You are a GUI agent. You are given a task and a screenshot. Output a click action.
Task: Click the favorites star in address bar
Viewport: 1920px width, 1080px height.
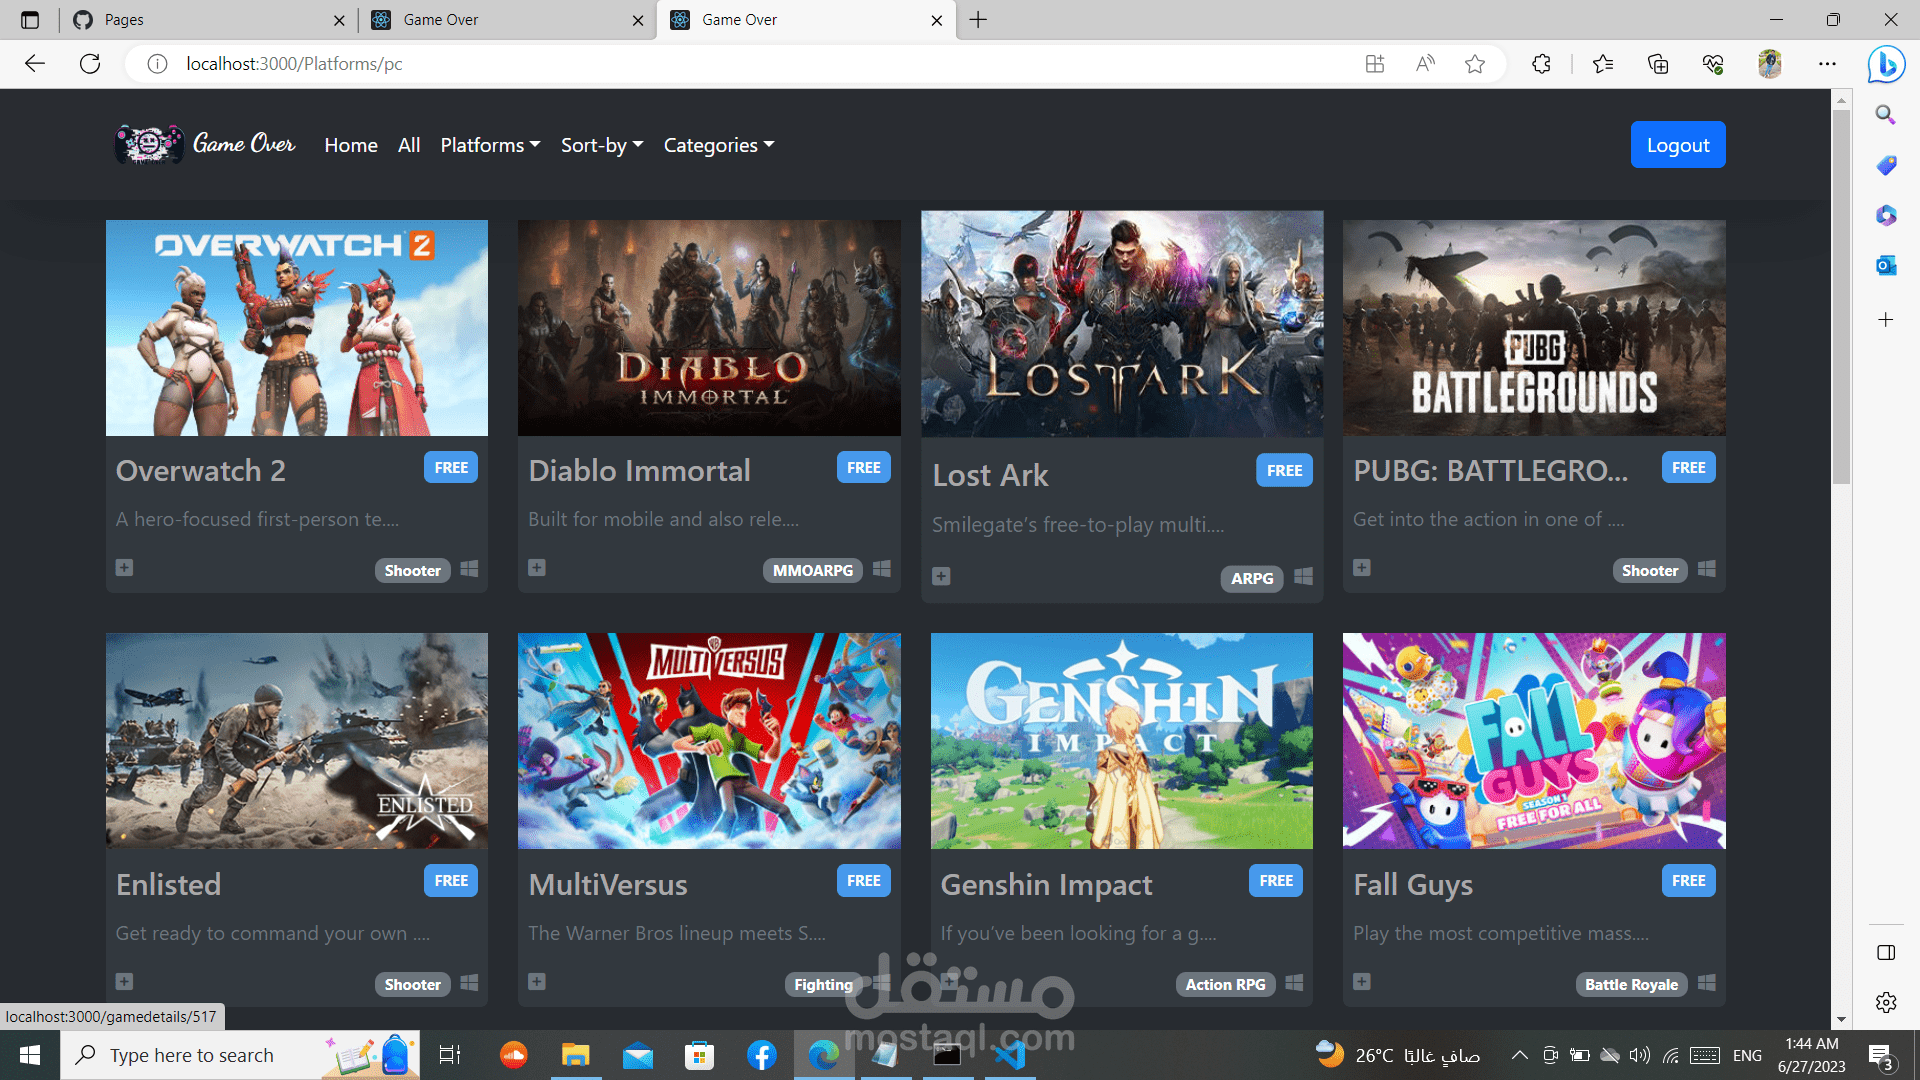[x=1474, y=64]
